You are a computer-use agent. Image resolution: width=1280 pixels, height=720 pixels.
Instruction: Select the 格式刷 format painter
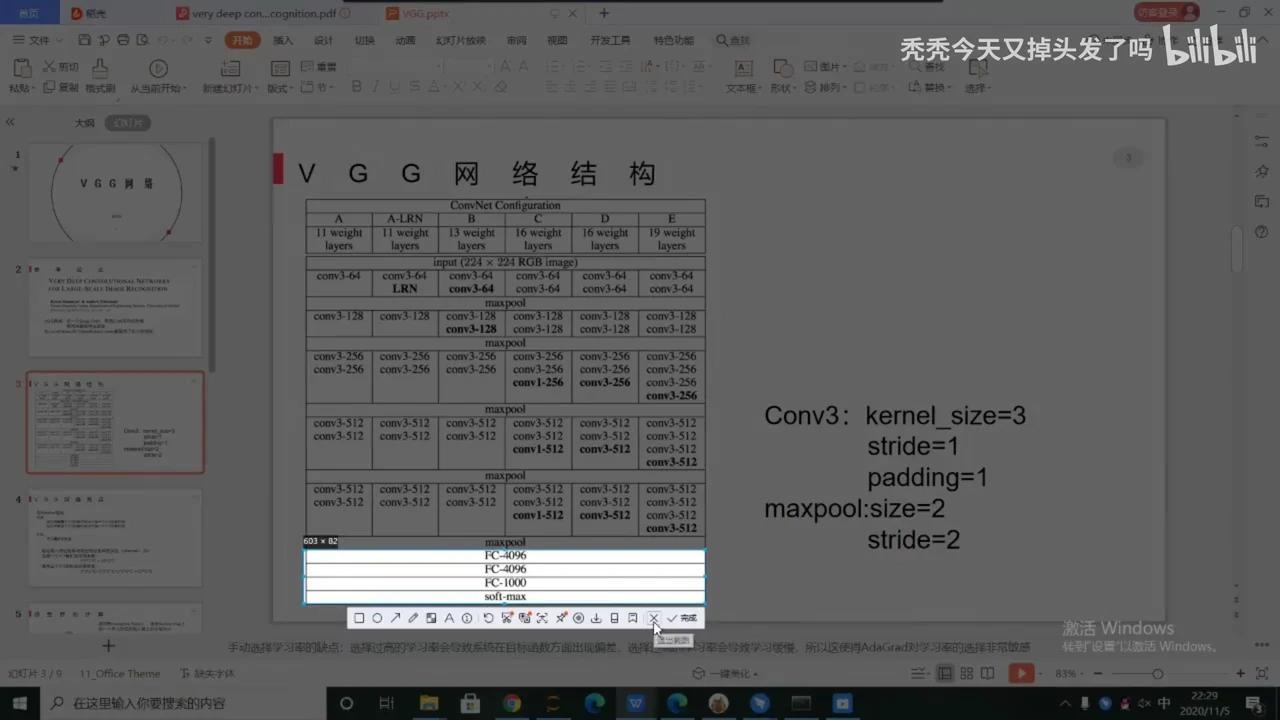pos(100,75)
